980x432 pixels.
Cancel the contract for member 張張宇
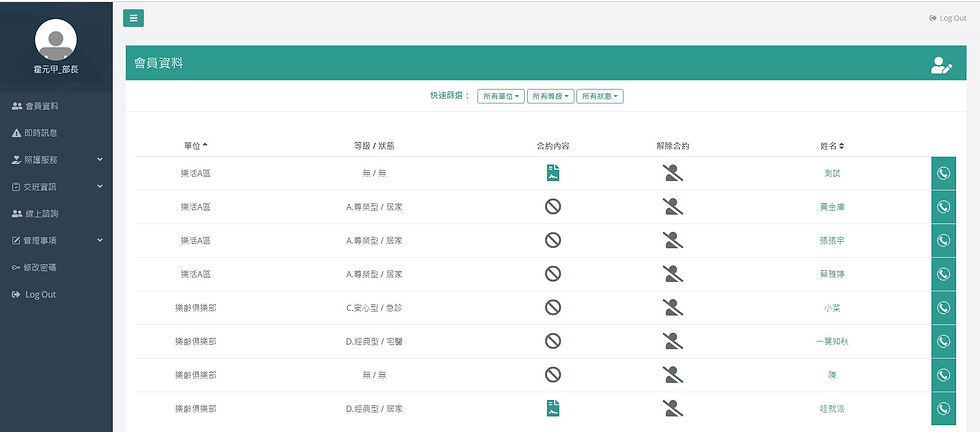[672, 240]
